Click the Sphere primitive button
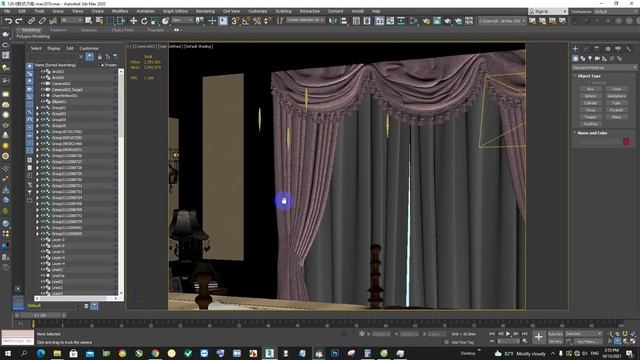This screenshot has width=640, height=360. (x=590, y=96)
